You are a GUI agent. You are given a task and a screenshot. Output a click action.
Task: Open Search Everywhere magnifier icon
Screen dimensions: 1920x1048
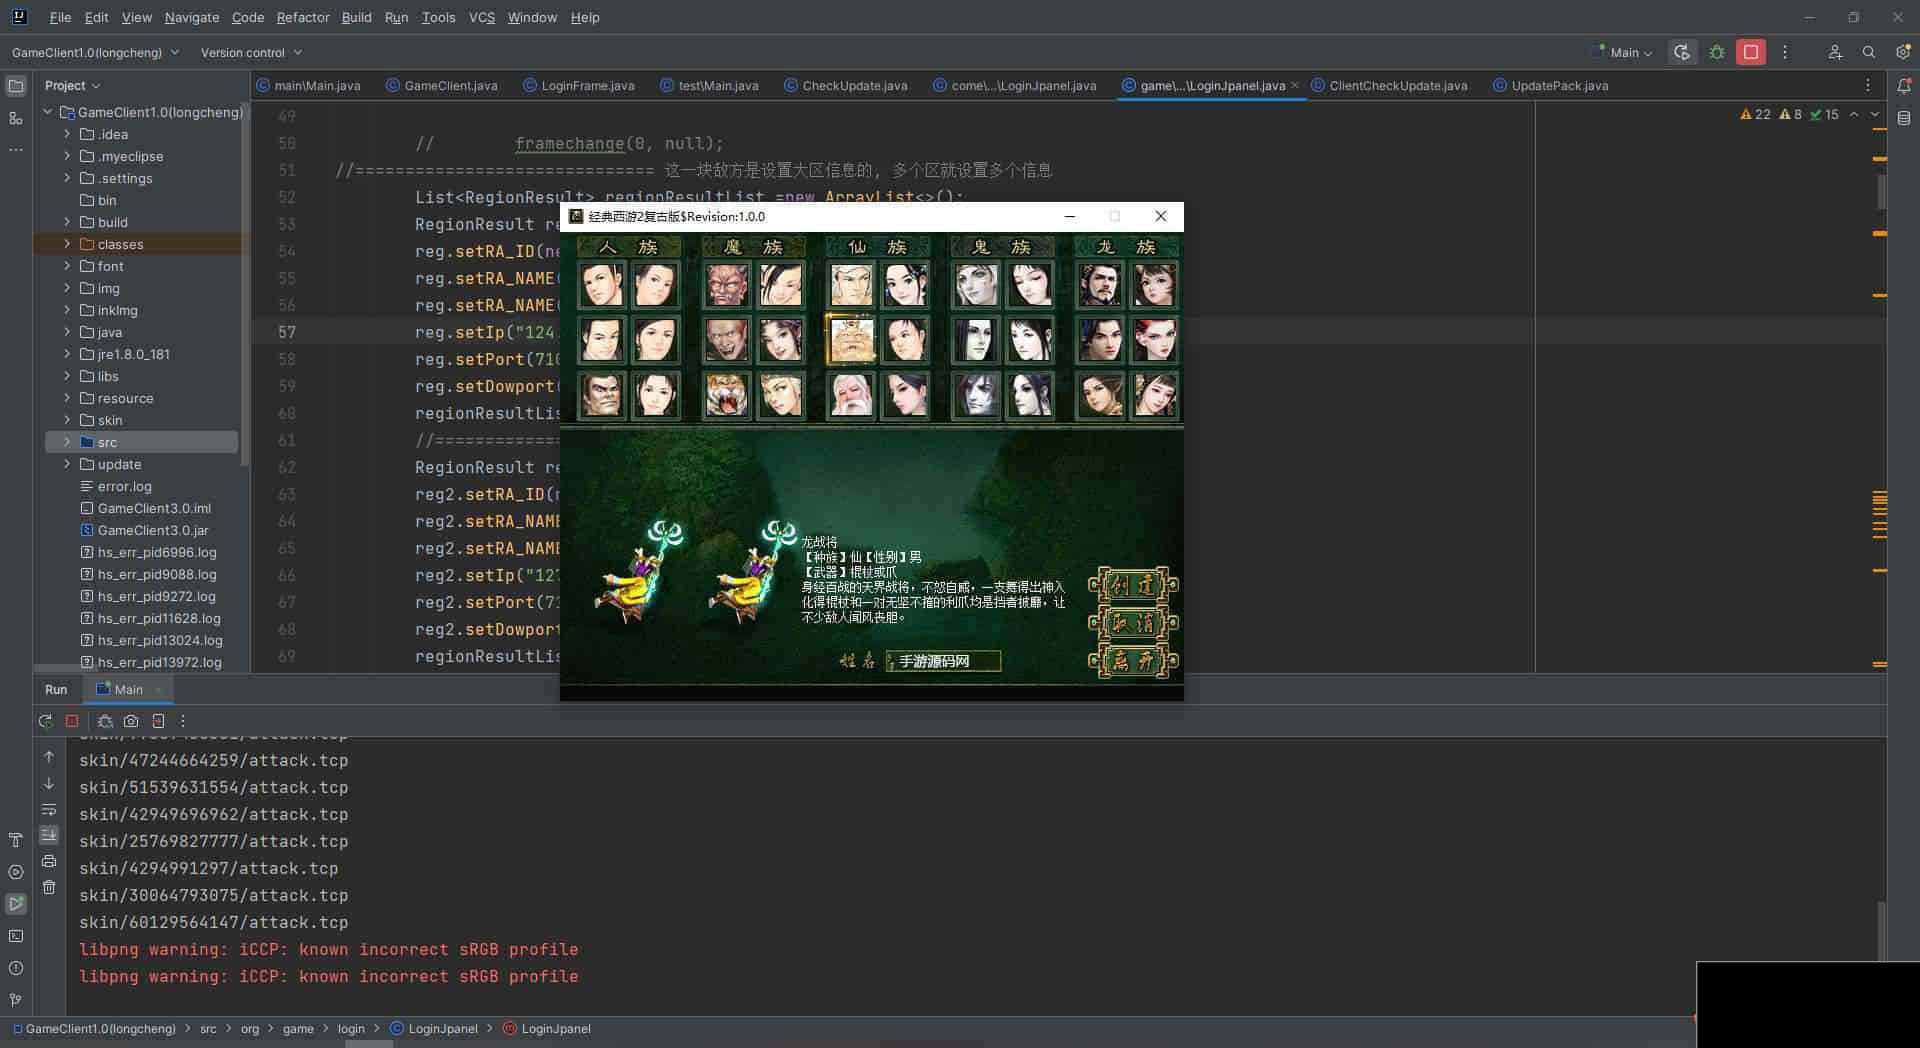coord(1868,52)
